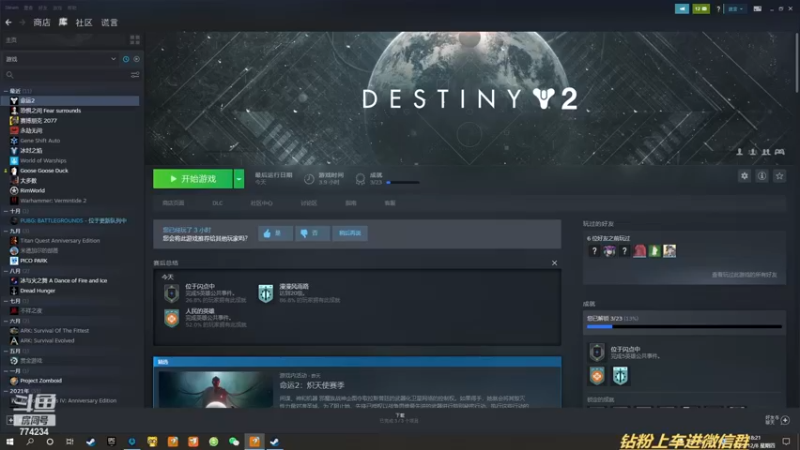Collapse the 十月 October group
Screen dimensions: 800x450
6,211
